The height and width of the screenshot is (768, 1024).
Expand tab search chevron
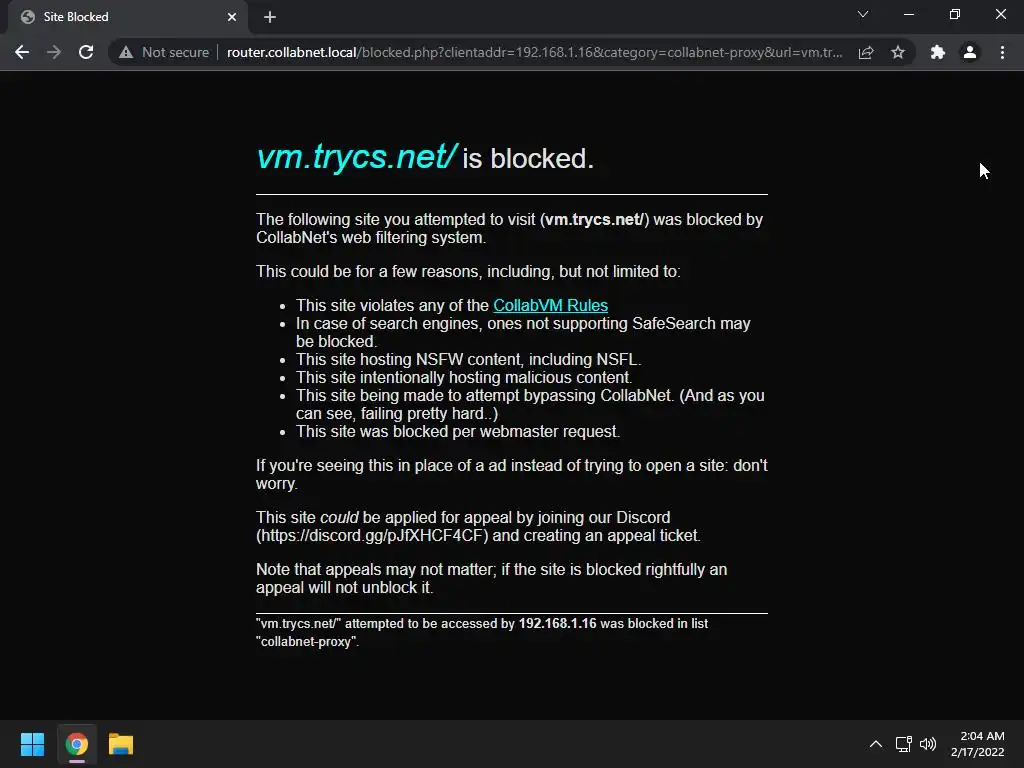click(x=863, y=14)
